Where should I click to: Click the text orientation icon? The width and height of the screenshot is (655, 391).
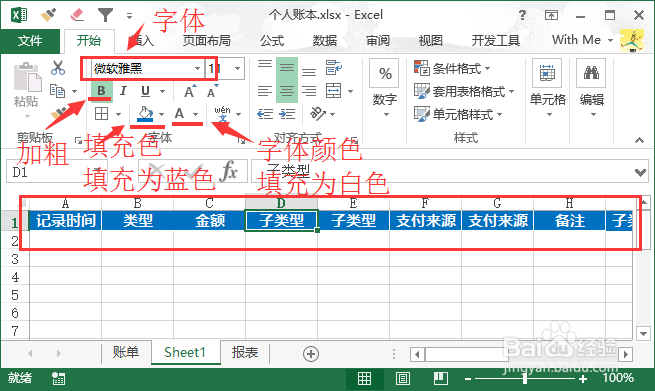(317, 114)
